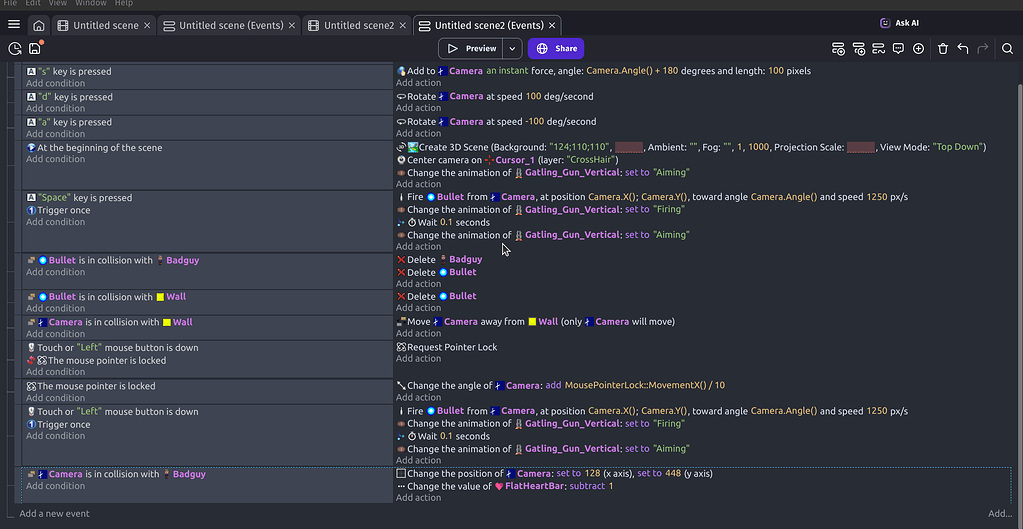
Task: Close the Untitled scene2 (Events) tab
Action: click(x=552, y=25)
